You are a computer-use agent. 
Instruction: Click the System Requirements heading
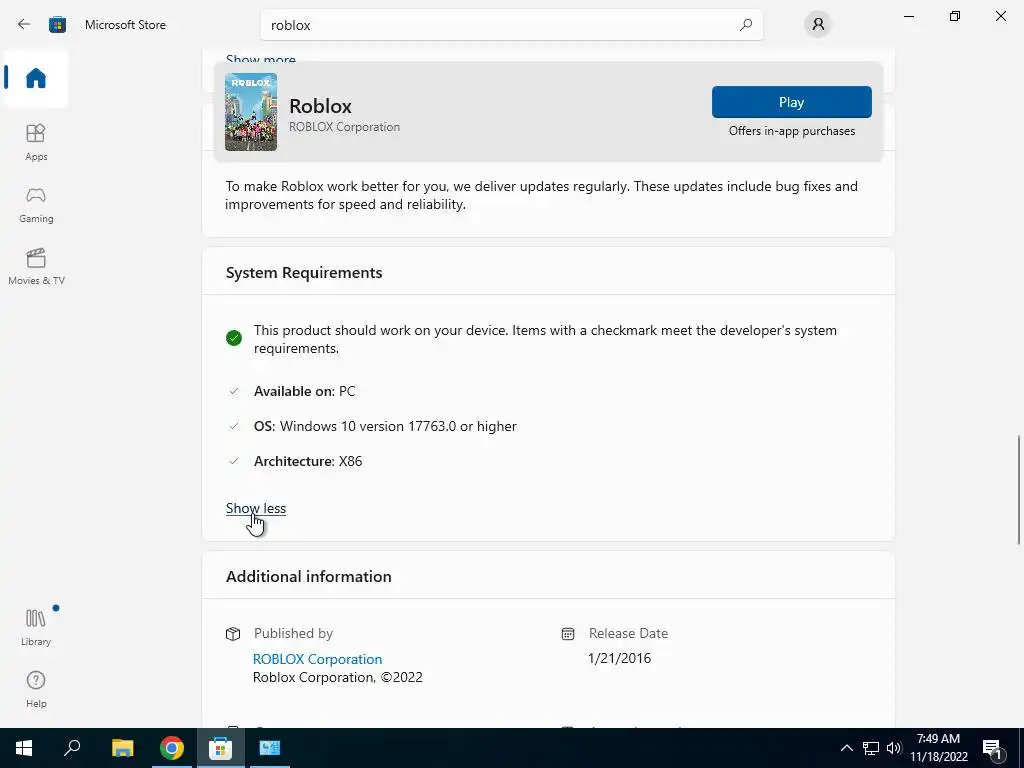click(304, 272)
